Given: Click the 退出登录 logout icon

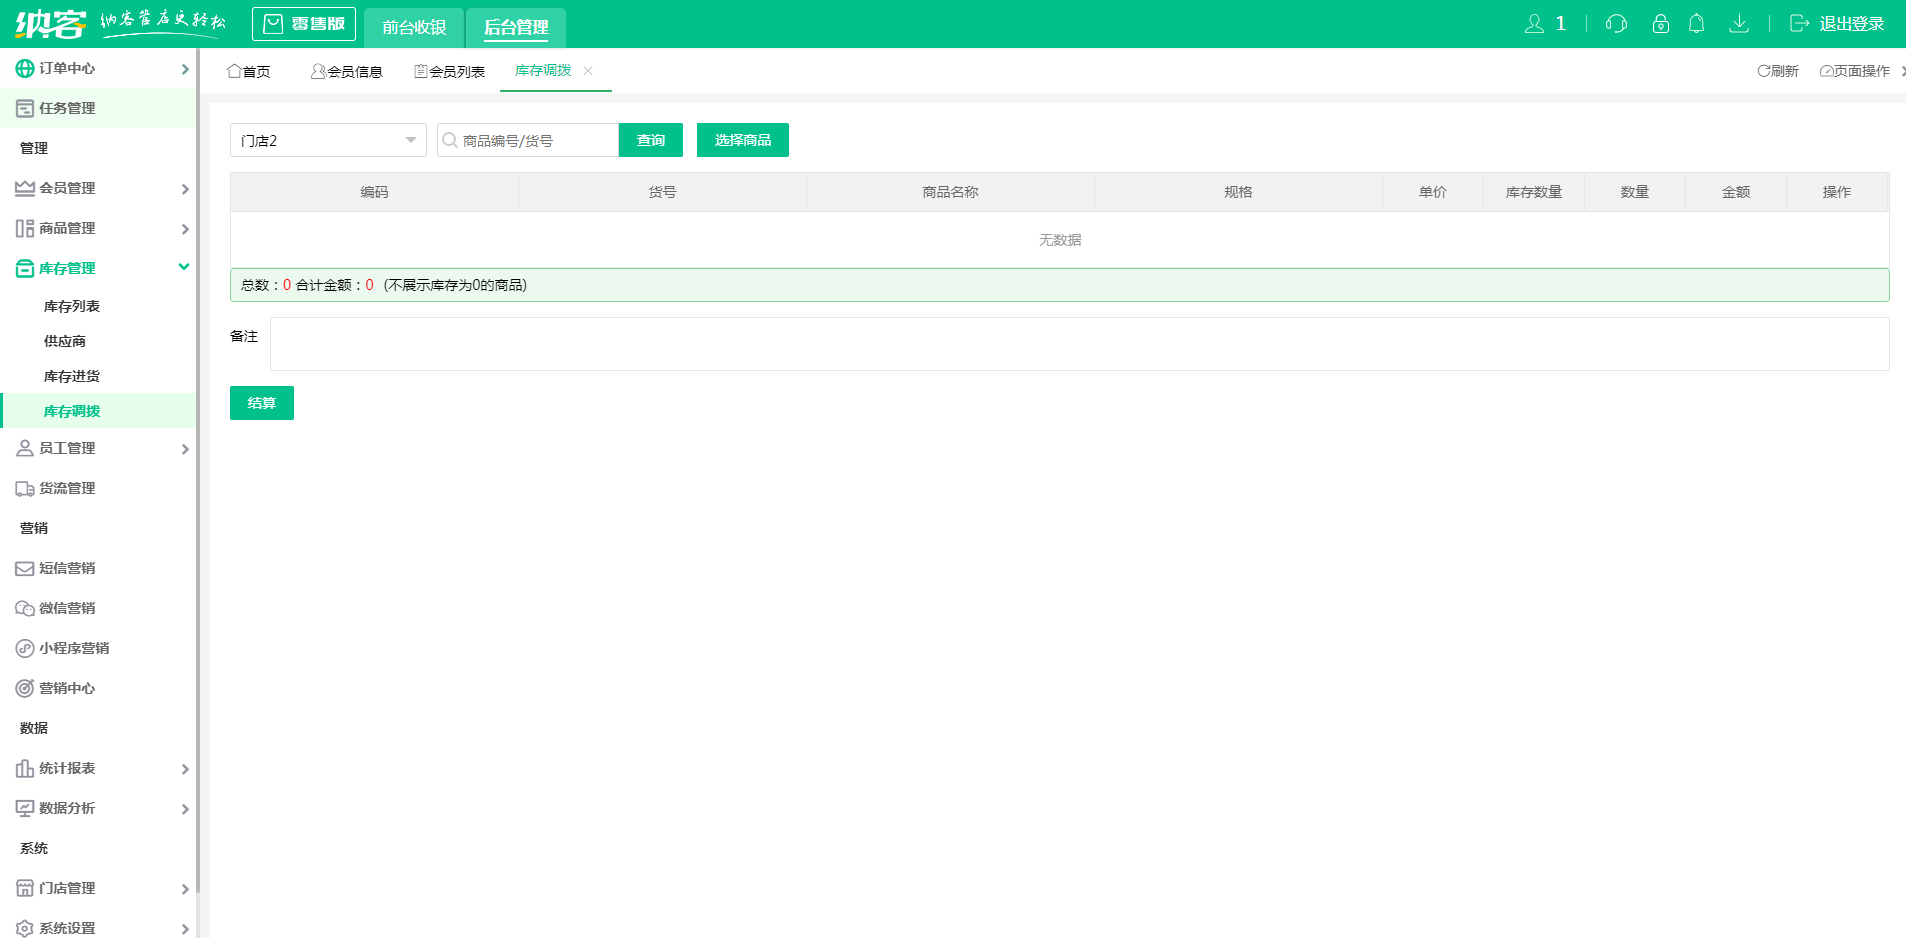Looking at the screenshot, I should pos(1799,24).
